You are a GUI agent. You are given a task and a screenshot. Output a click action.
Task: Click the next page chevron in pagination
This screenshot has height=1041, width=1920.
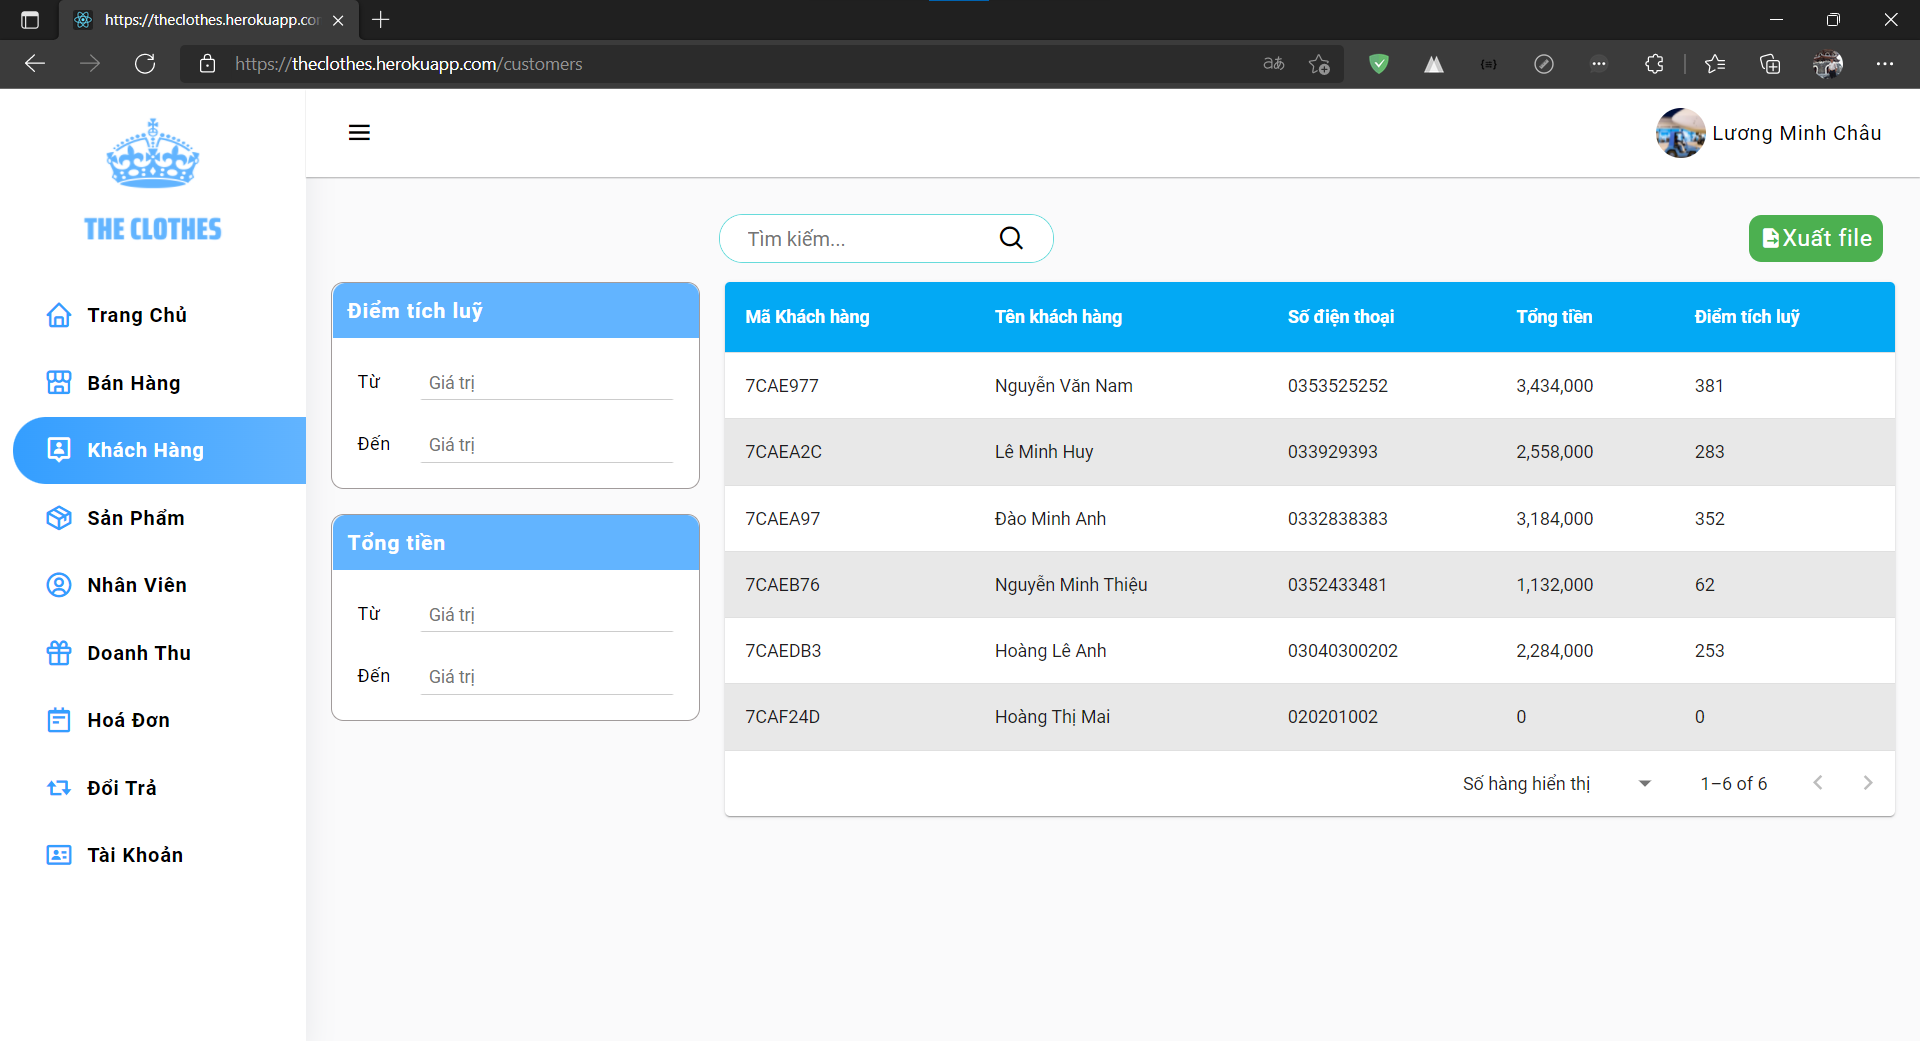coord(1868,783)
